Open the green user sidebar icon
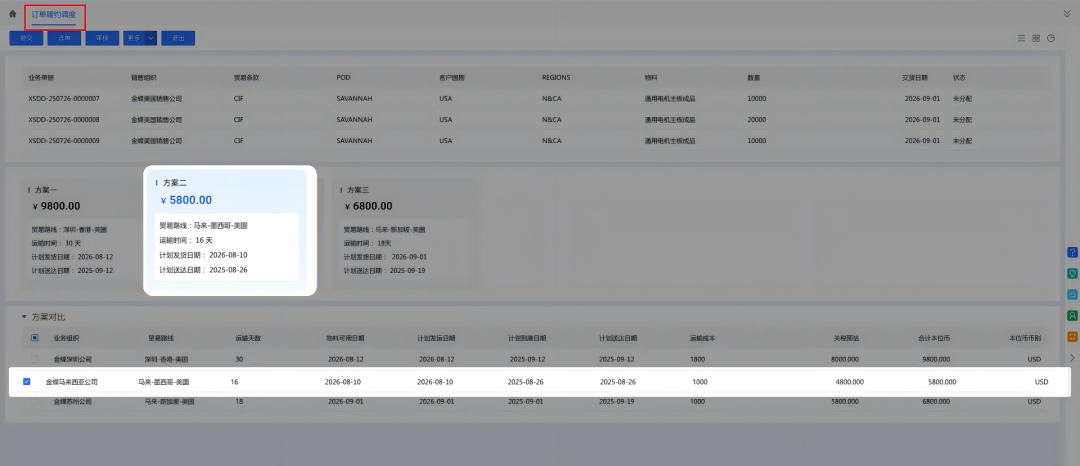This screenshot has height=466, width=1080. pos(1072,315)
